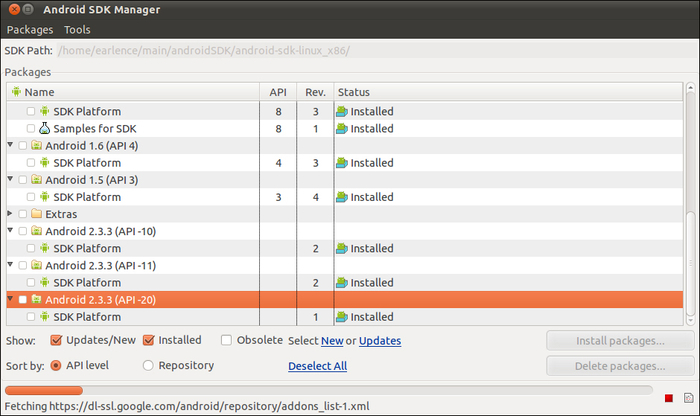Click Android icon of SDK Platform under API -20
Viewport: 700px width, 416px height.
tap(45, 316)
